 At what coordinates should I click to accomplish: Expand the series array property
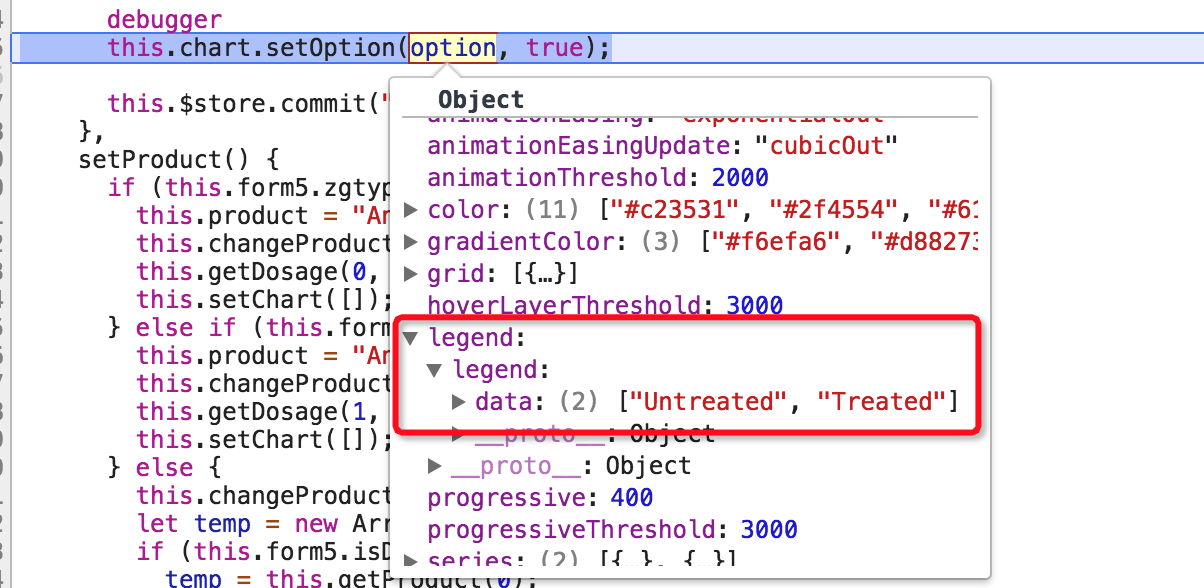tap(411, 558)
